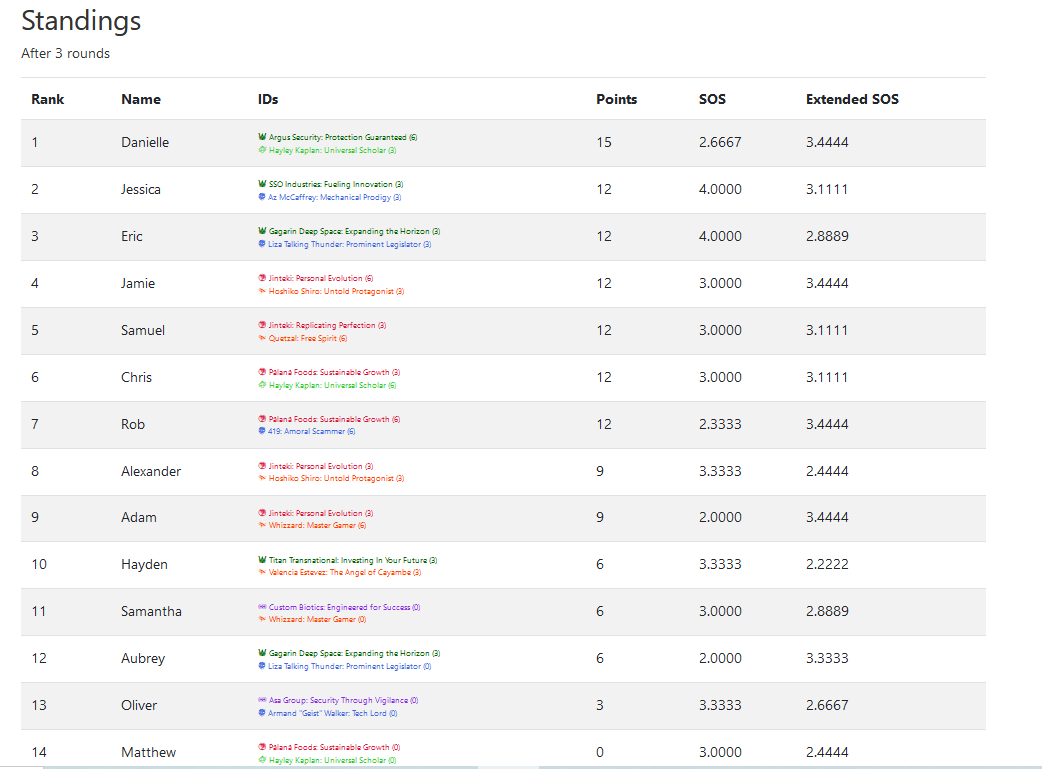Select player name Matthew
The width and height of the screenshot is (1042, 769).
tap(149, 752)
